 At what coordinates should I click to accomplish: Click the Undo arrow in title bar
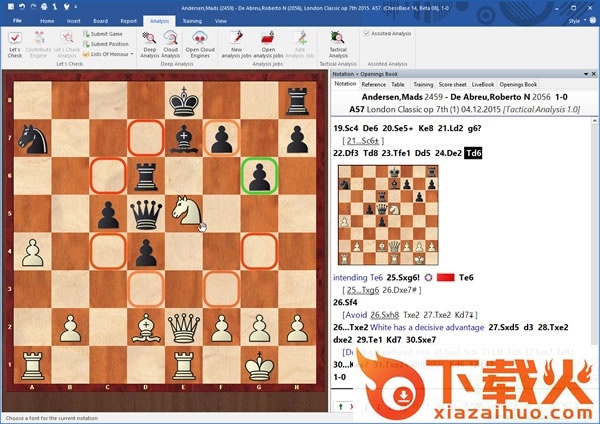point(22,7)
